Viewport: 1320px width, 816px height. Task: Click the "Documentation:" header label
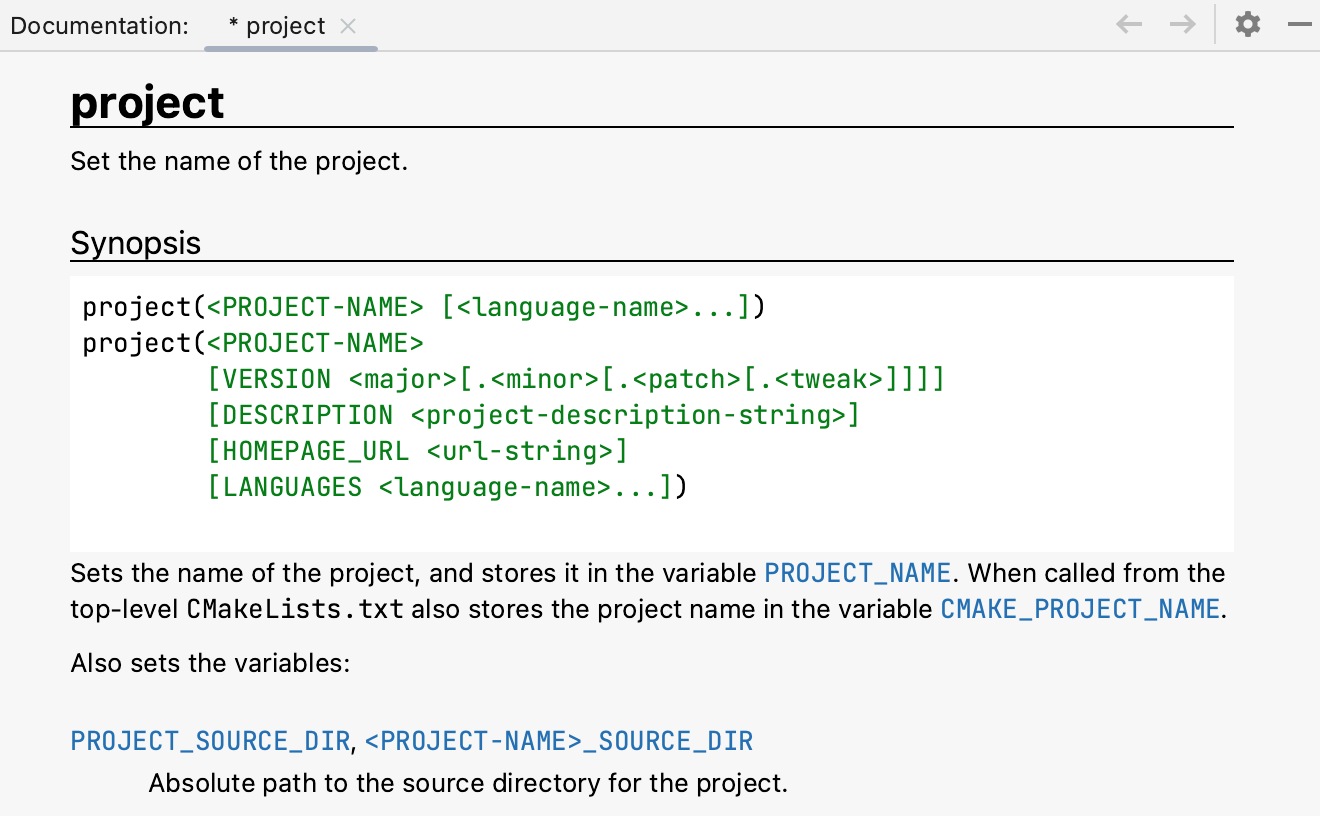(x=98, y=25)
